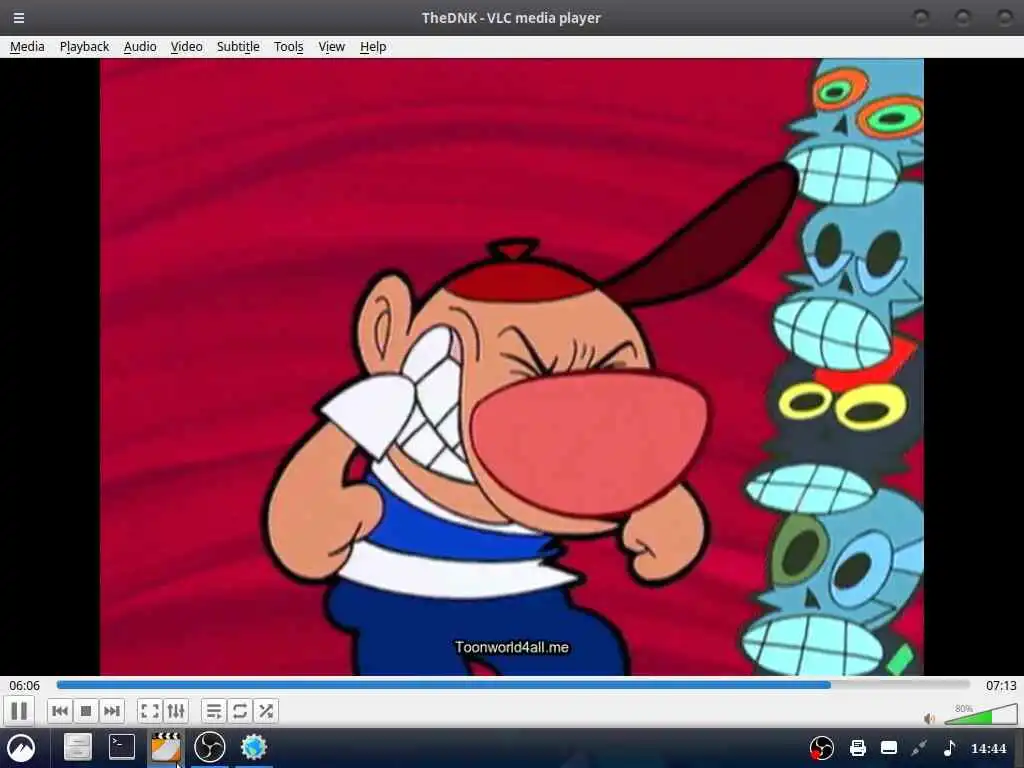Open the Help menu
This screenshot has width=1024, height=768.
(373, 46)
